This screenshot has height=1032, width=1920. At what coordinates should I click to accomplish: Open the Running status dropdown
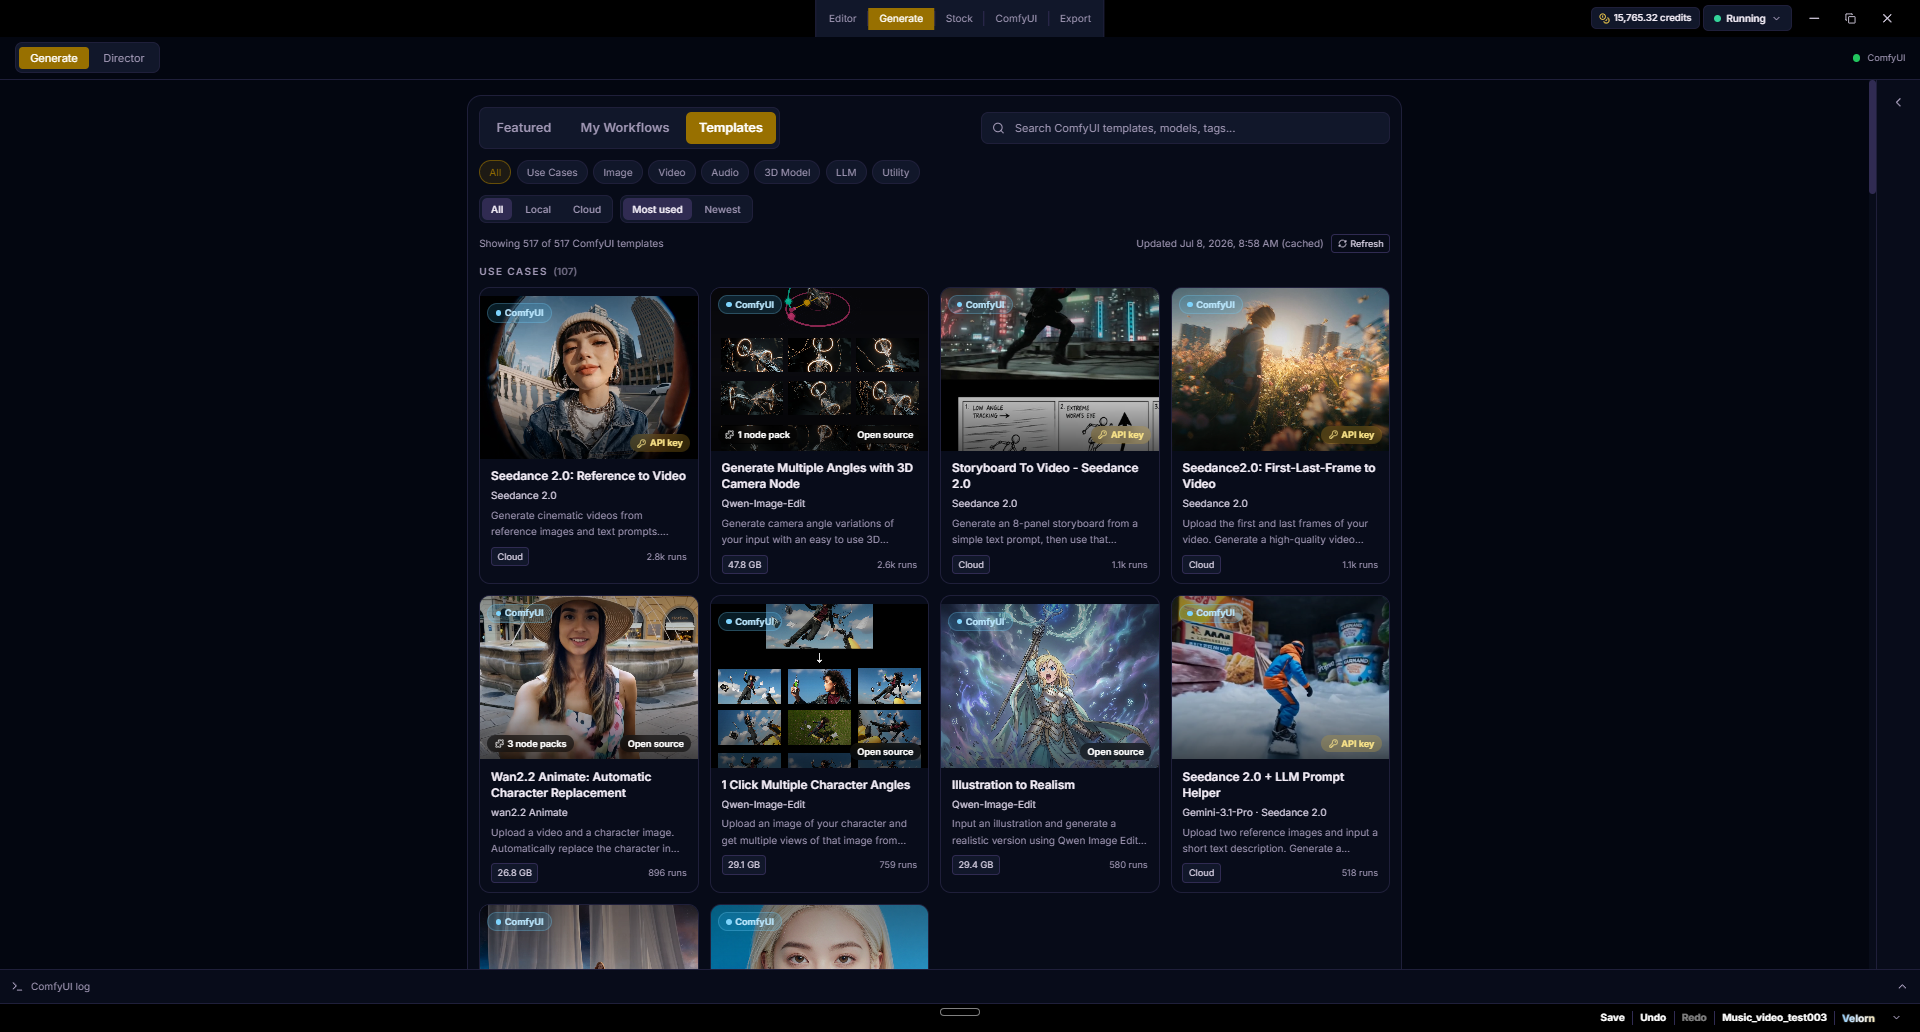pos(1747,18)
